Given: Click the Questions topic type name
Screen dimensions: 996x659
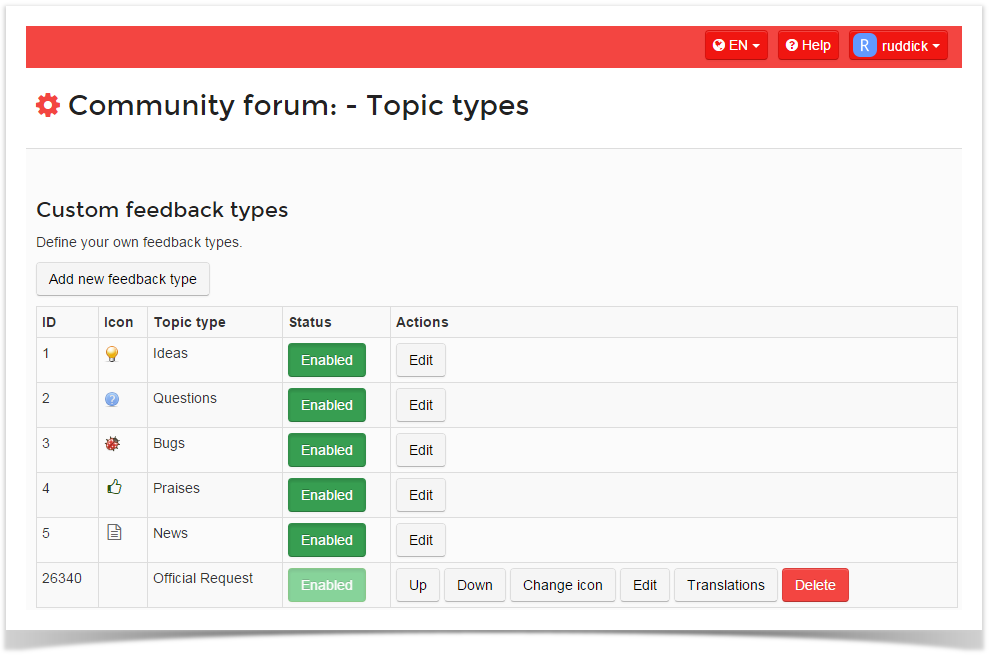Looking at the screenshot, I should click(x=185, y=398).
